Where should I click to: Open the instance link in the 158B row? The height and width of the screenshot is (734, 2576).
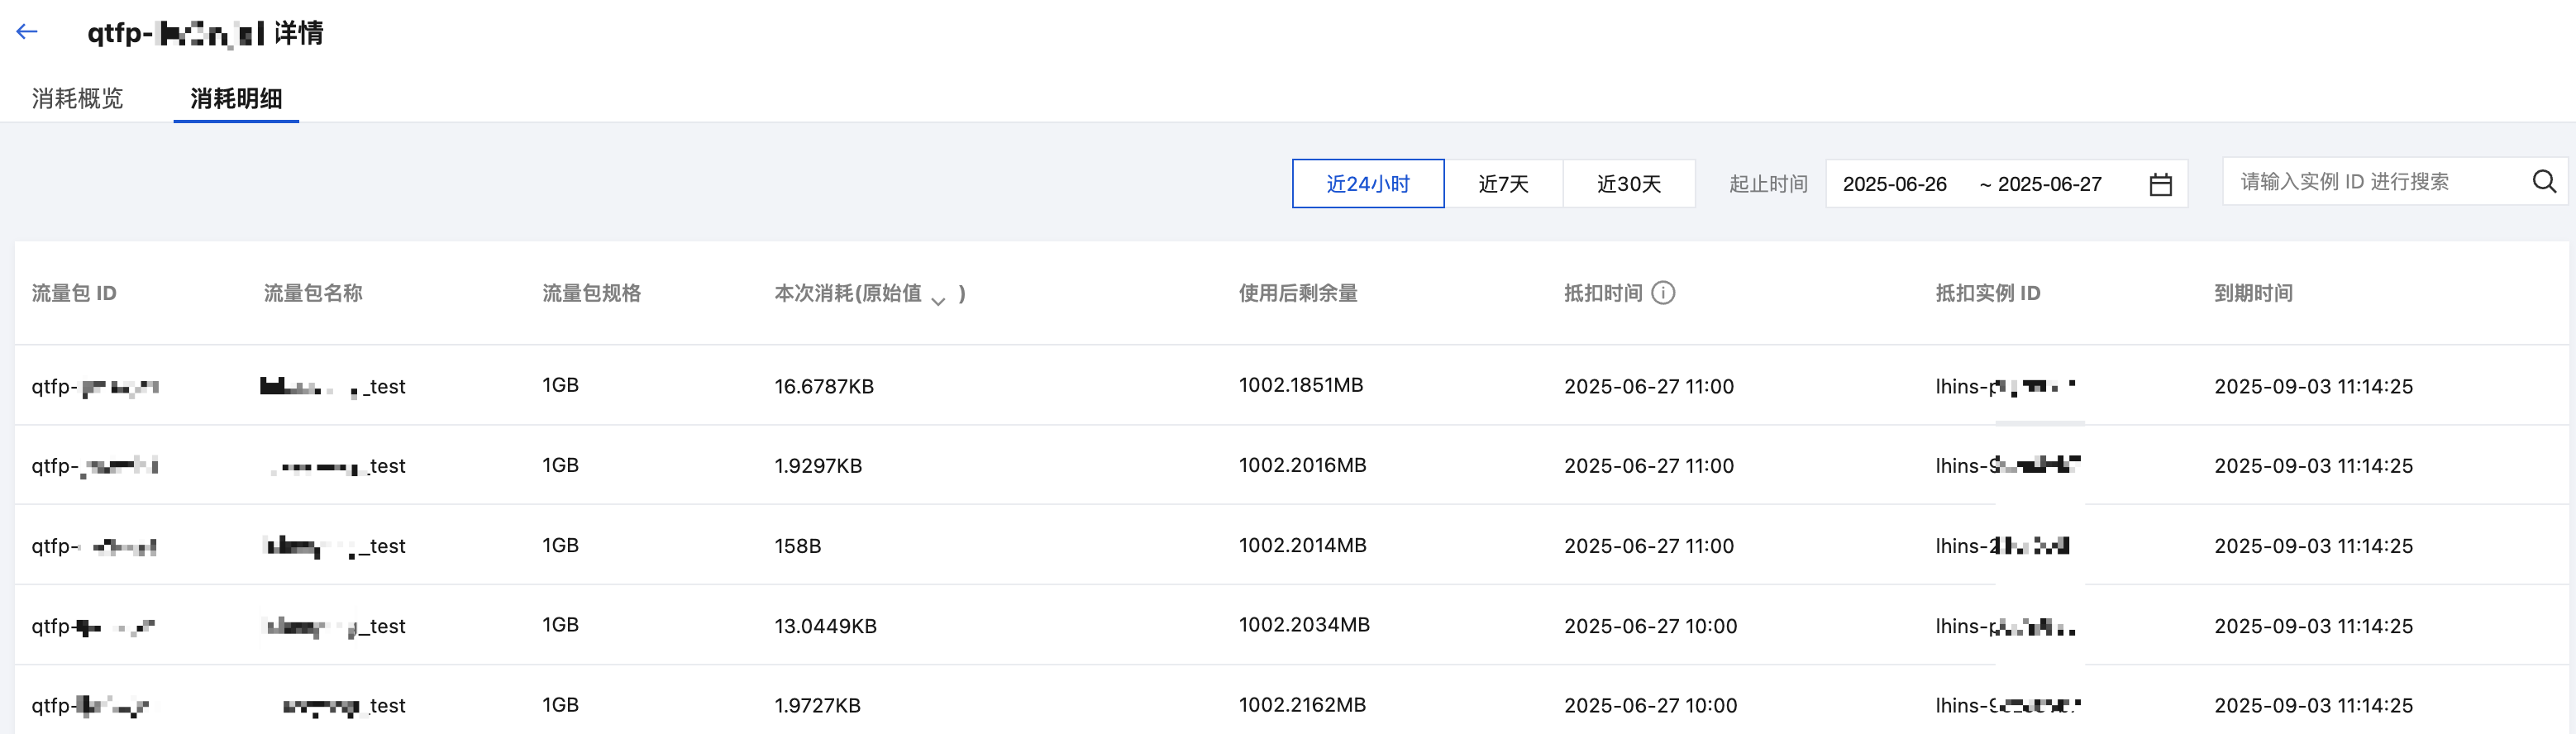2001,546
